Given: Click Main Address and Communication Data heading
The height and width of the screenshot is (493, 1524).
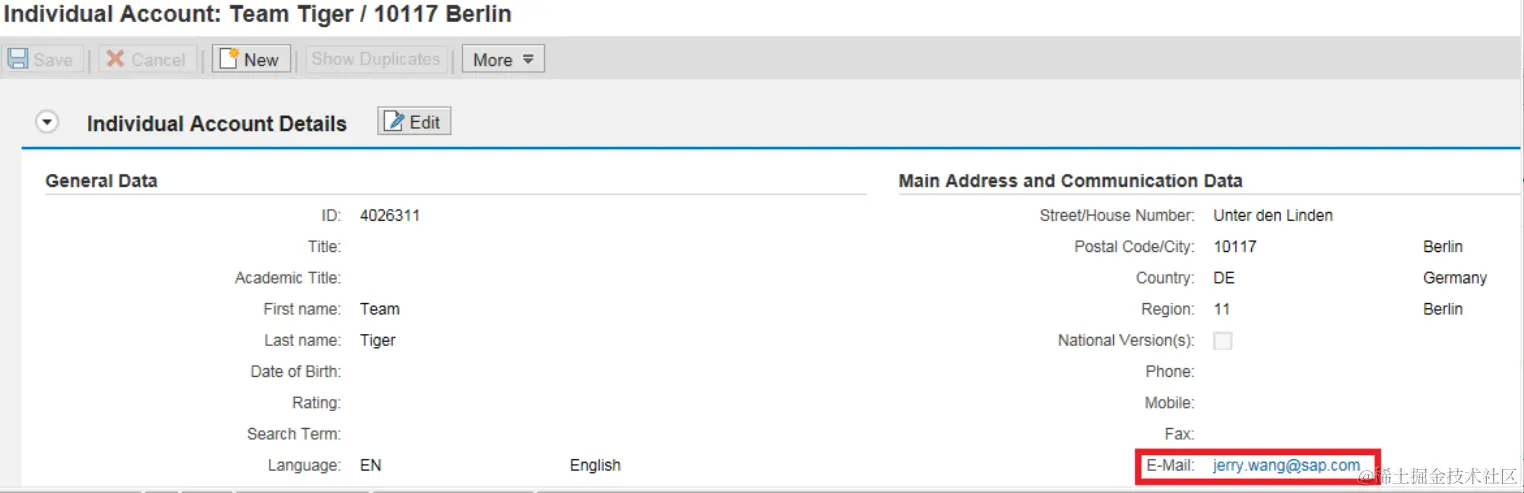Looking at the screenshot, I should coord(1071,181).
